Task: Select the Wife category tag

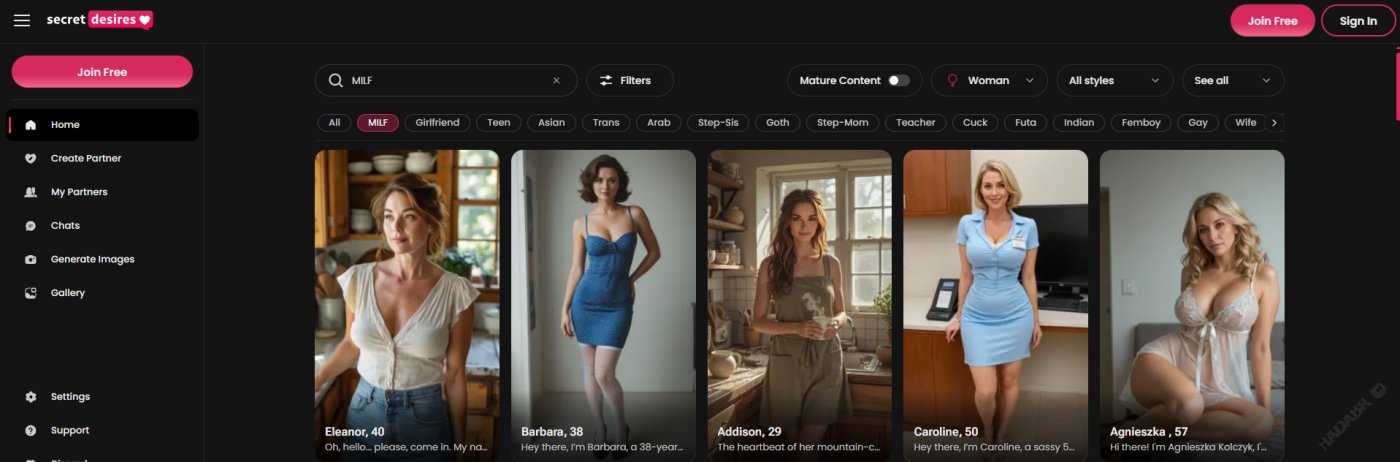Action: (1246, 123)
